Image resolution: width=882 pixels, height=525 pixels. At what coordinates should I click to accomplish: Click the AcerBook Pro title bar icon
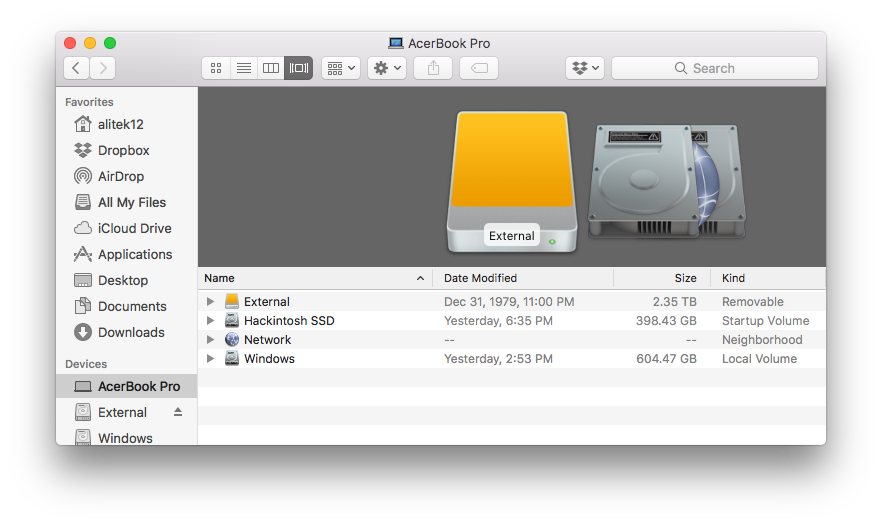(396, 43)
